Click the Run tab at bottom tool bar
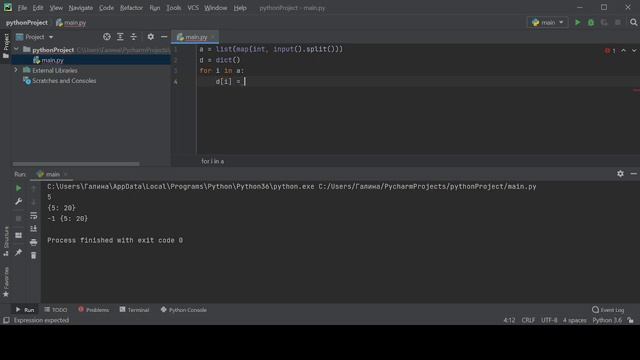This screenshot has width=640, height=360. (x=24, y=310)
